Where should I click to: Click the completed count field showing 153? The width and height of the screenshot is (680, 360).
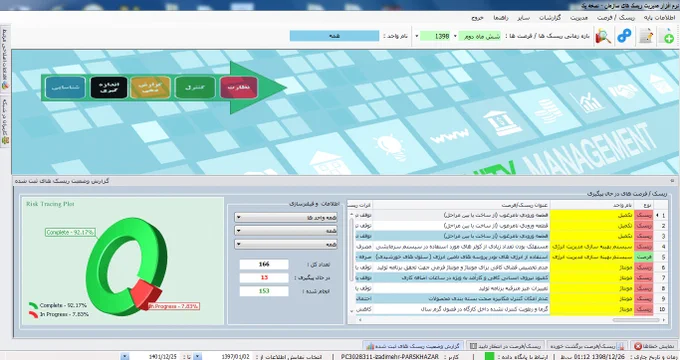click(x=264, y=291)
